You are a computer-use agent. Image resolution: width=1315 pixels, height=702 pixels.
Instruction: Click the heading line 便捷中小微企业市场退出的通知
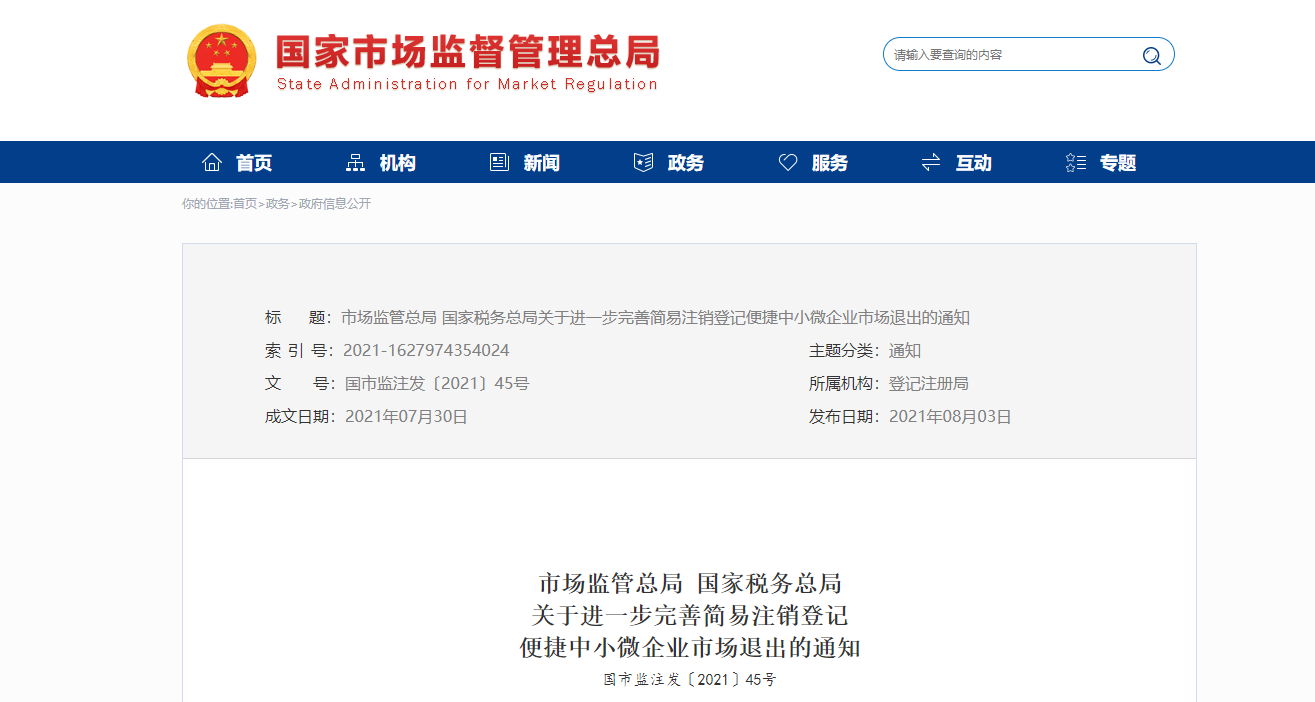click(690, 647)
